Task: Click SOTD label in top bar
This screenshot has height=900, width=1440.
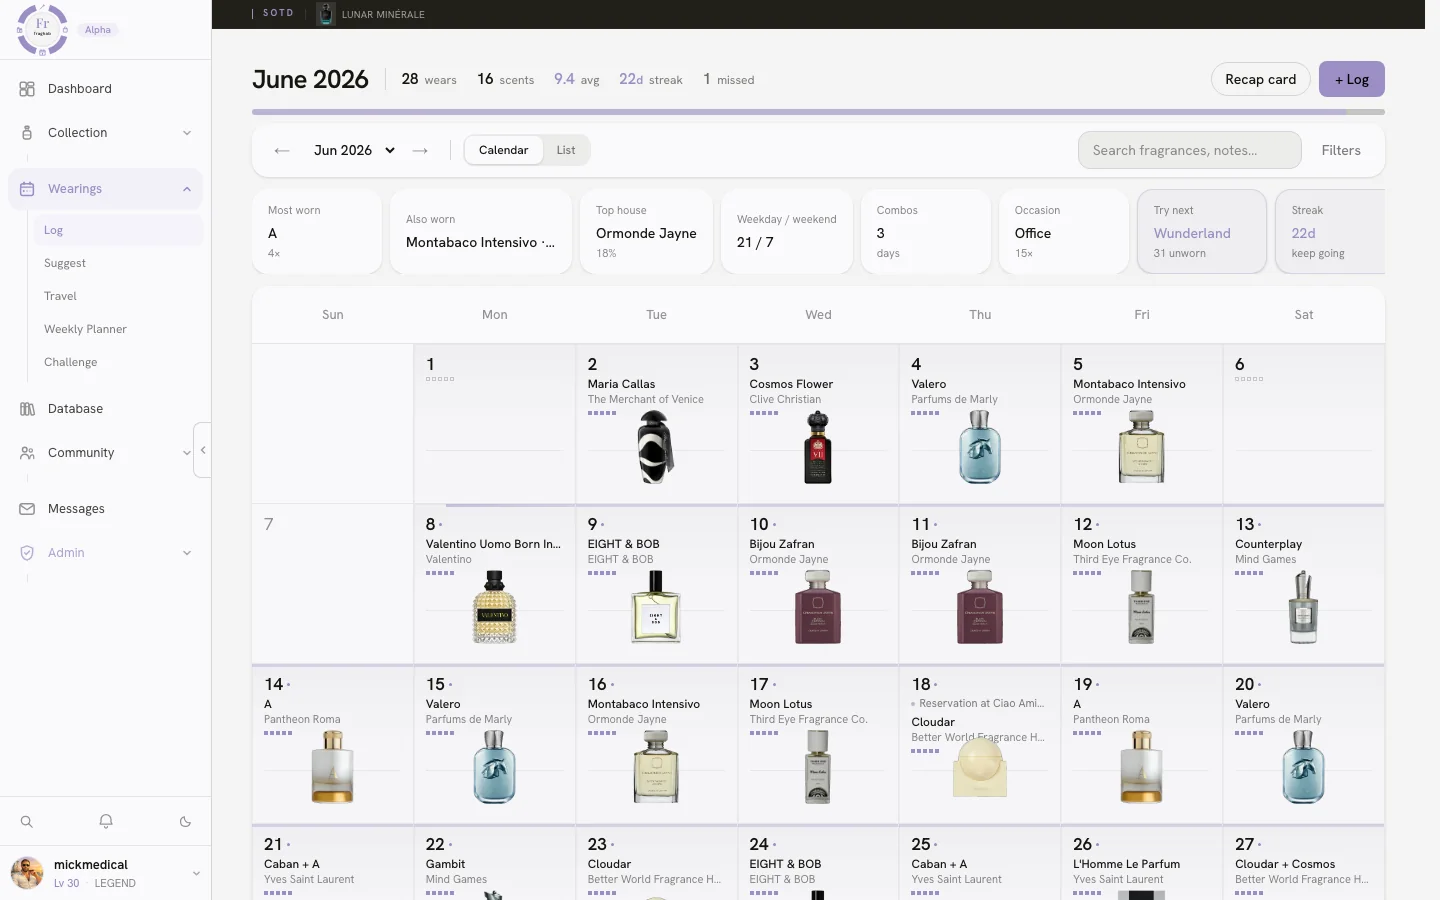Action: [x=278, y=13]
